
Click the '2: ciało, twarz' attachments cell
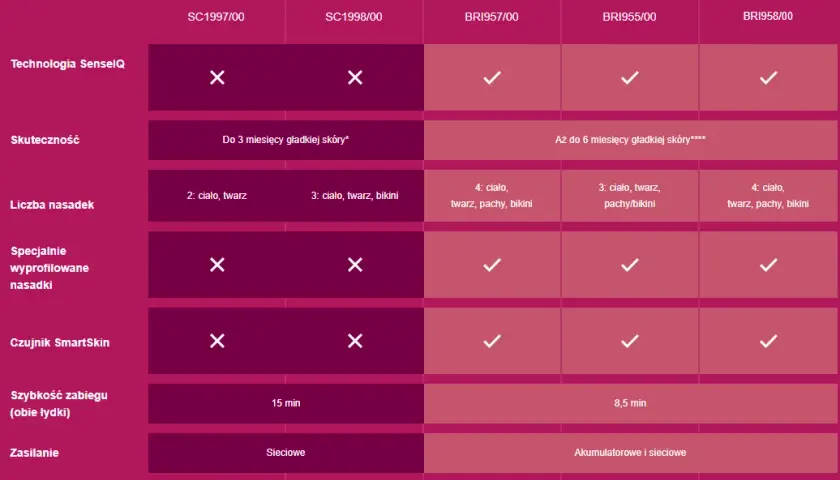[217, 196]
